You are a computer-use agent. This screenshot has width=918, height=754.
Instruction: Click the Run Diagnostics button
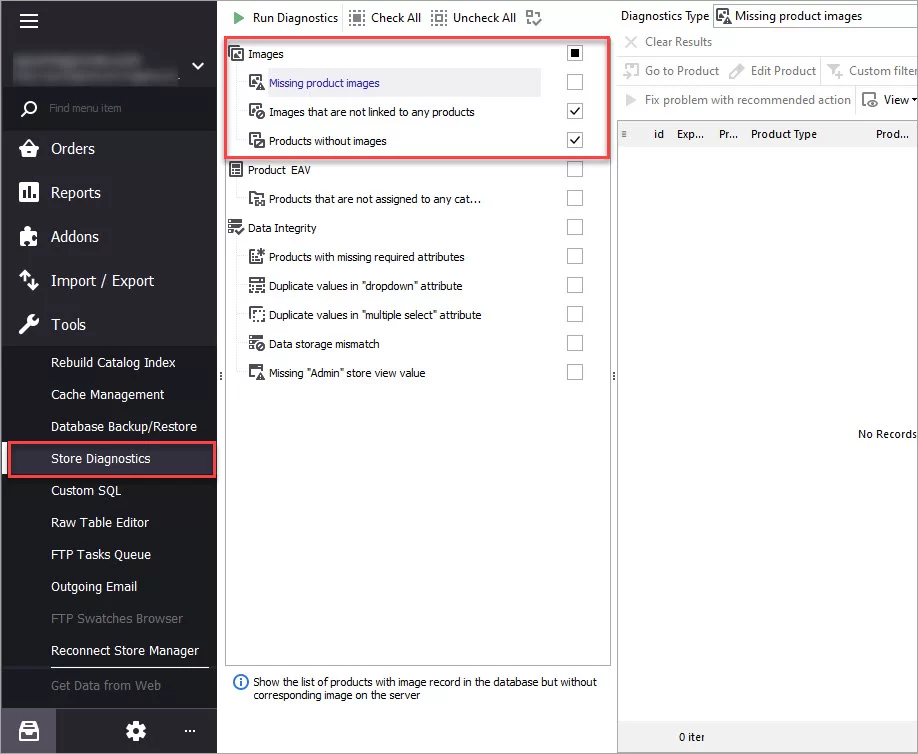[285, 18]
